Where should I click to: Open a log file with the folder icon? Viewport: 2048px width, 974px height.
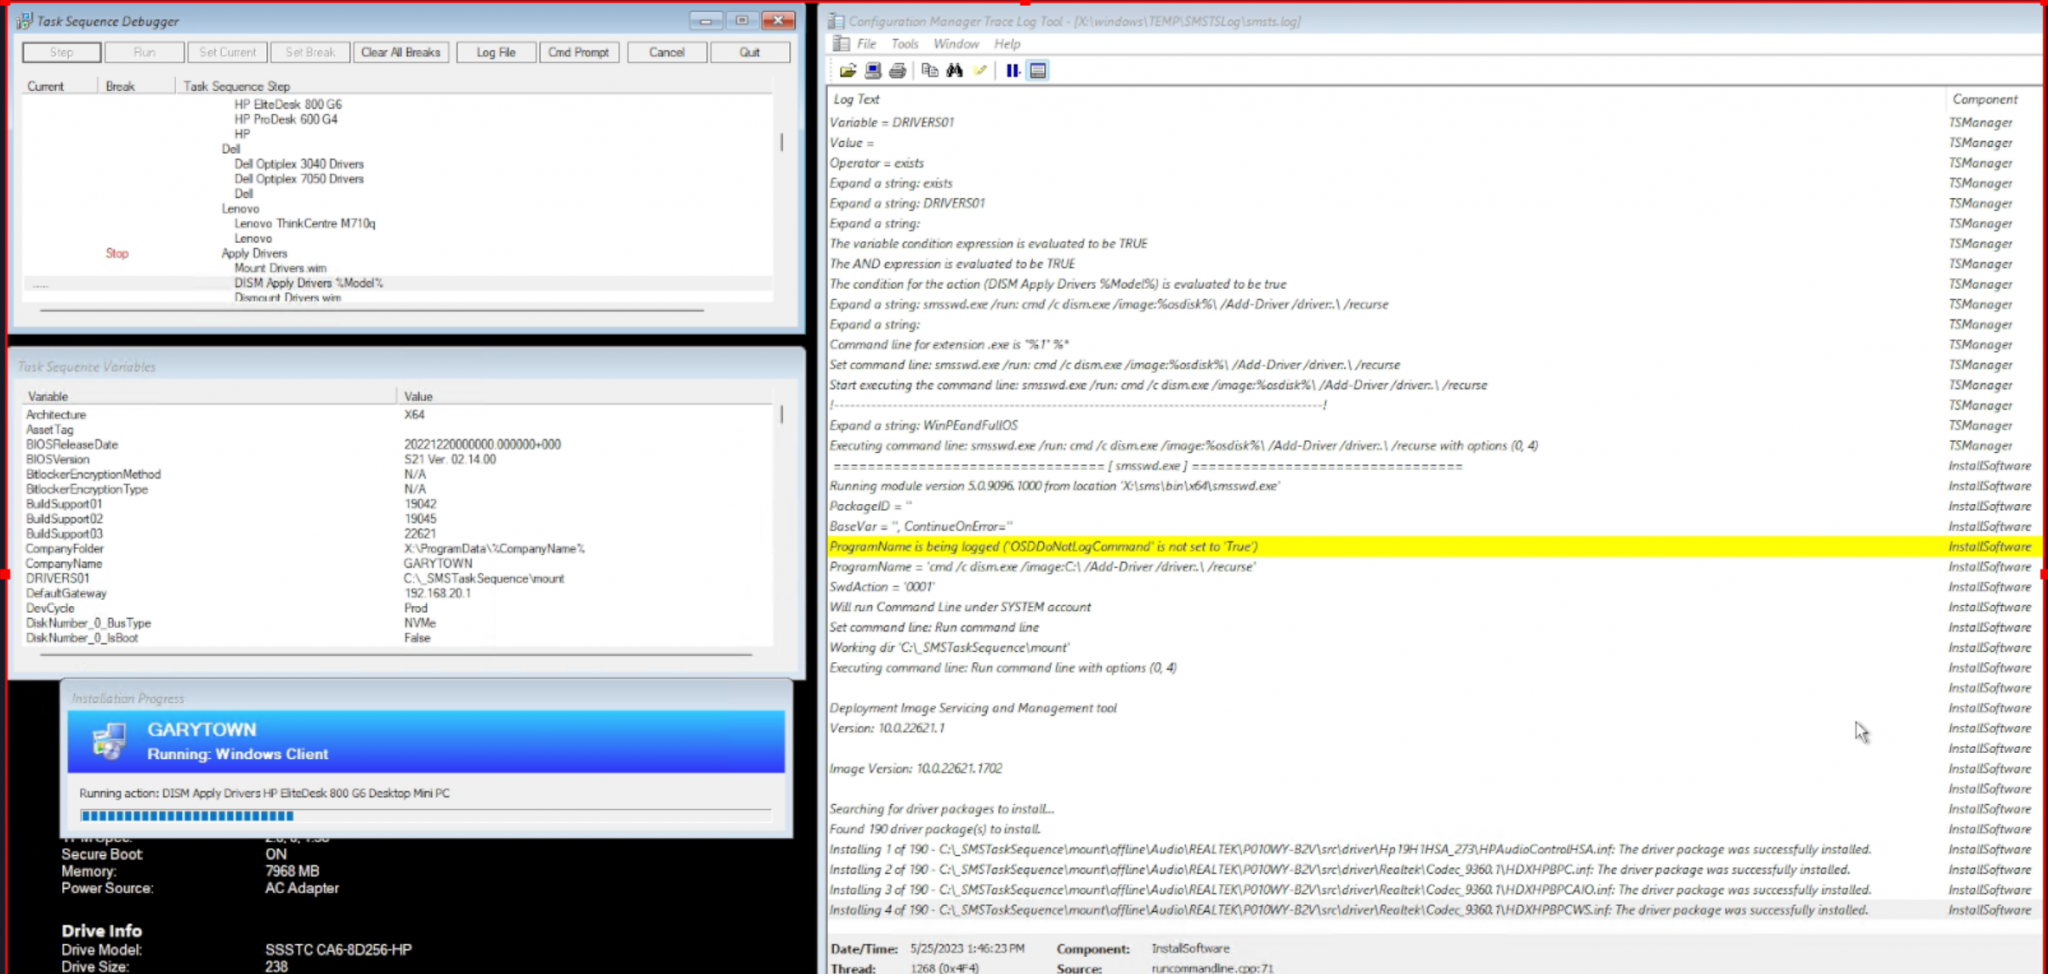(x=848, y=70)
